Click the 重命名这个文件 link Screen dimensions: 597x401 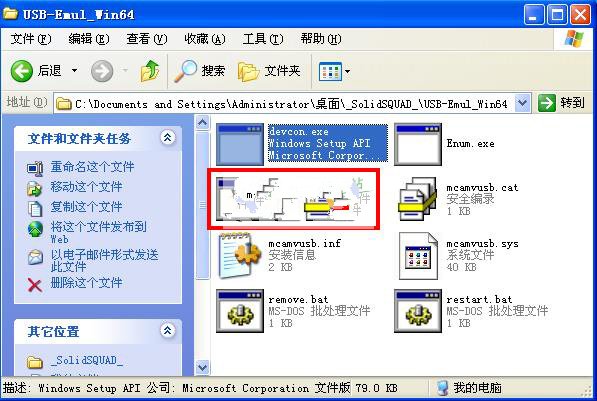(x=92, y=167)
